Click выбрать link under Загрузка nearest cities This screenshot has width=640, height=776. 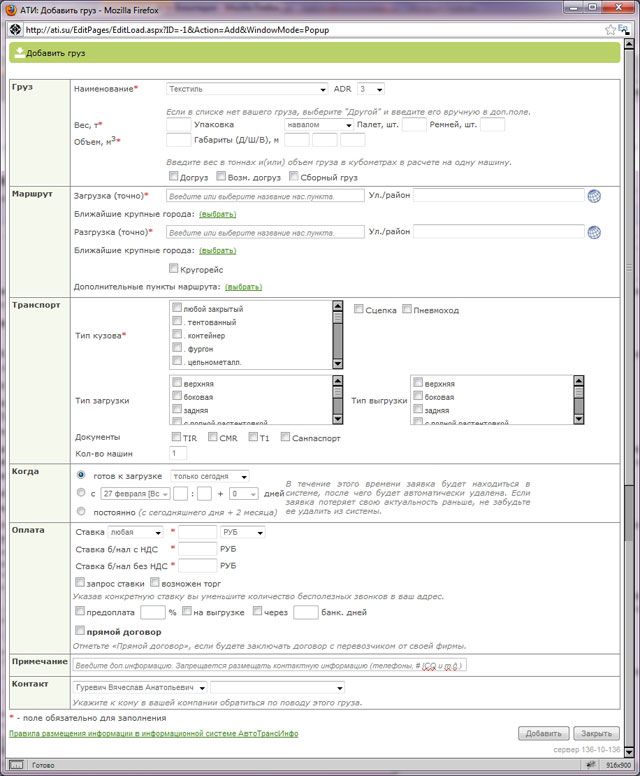[x=218, y=214]
